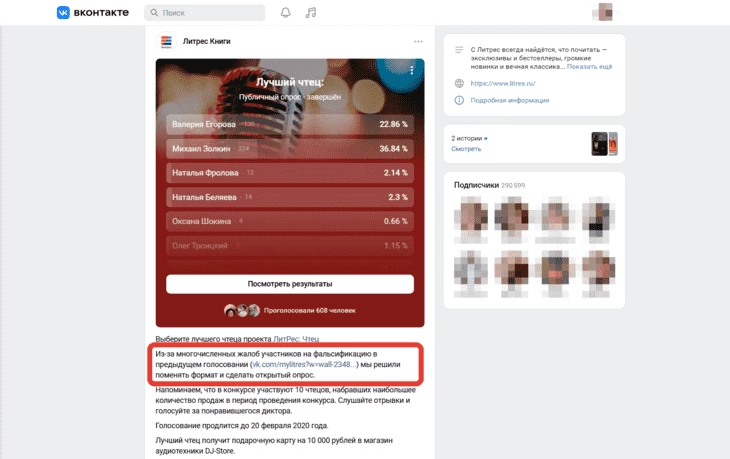Viewport: 730px width, 459px height.
Task: Click the Литрес Книги community avatar
Action: 166,41
